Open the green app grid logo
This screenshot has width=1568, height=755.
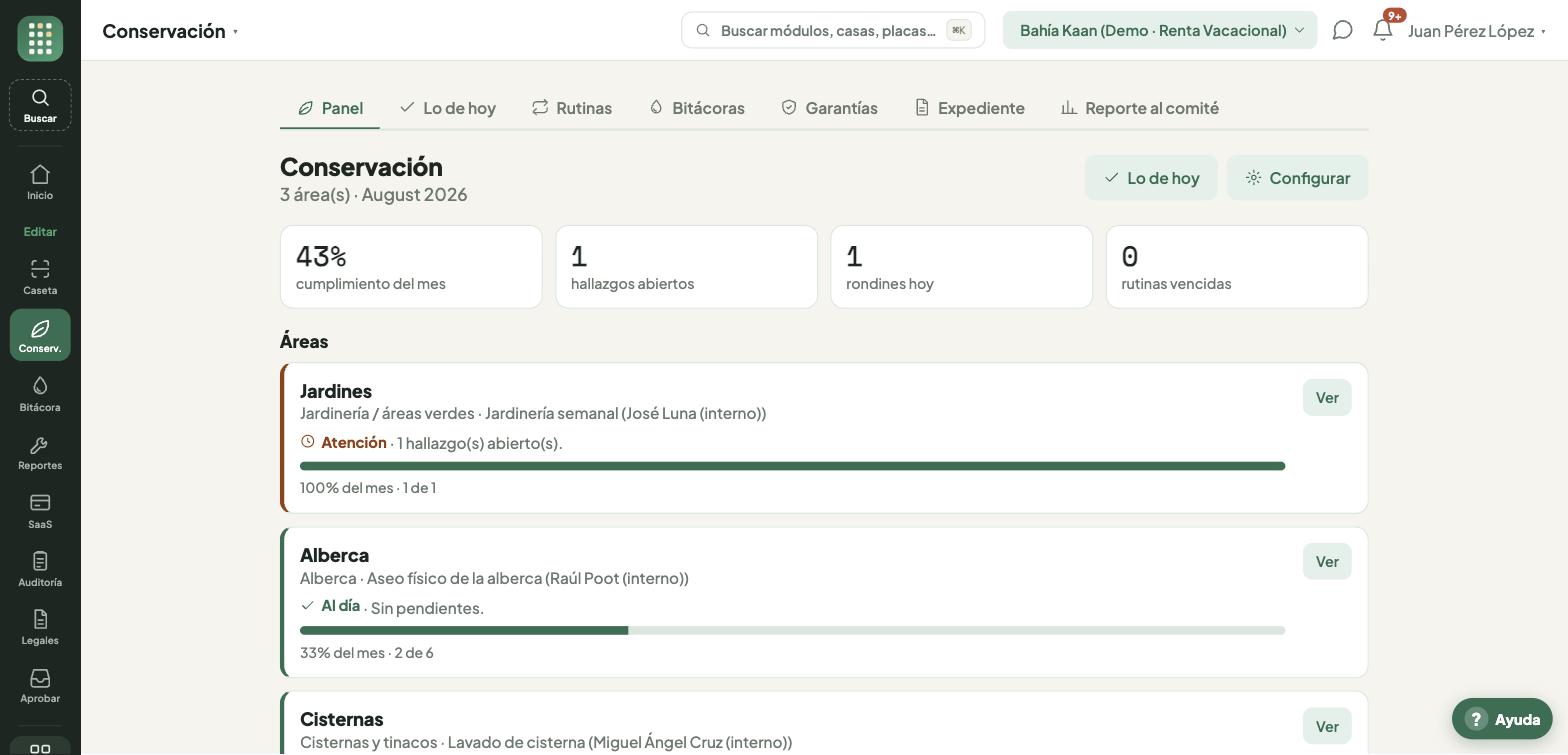pos(40,39)
